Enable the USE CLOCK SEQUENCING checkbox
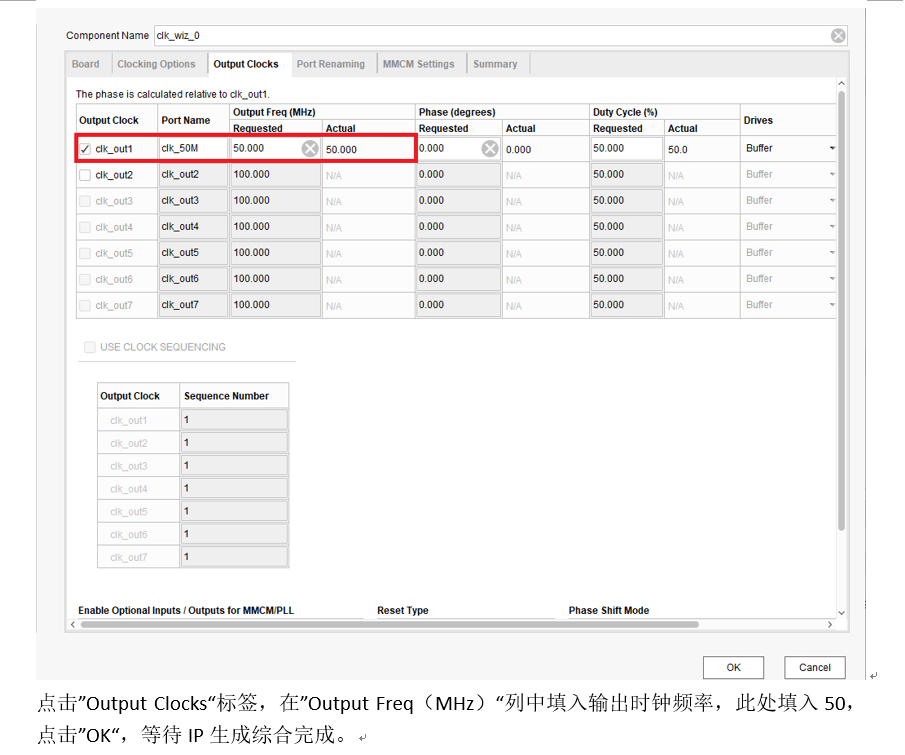905x755 pixels. 89,347
